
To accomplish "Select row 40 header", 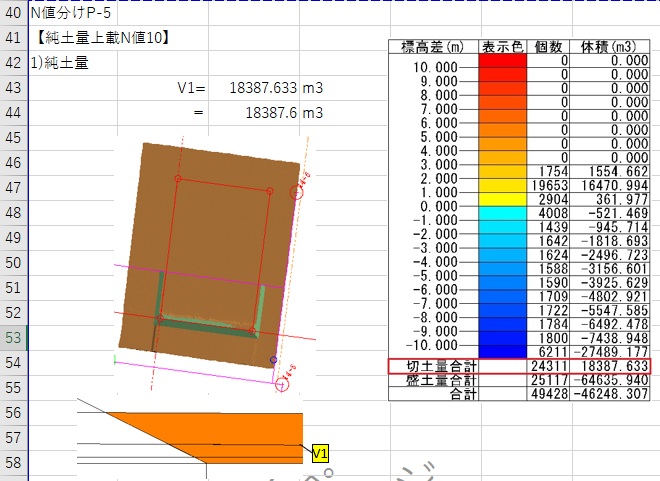I will [13, 14].
